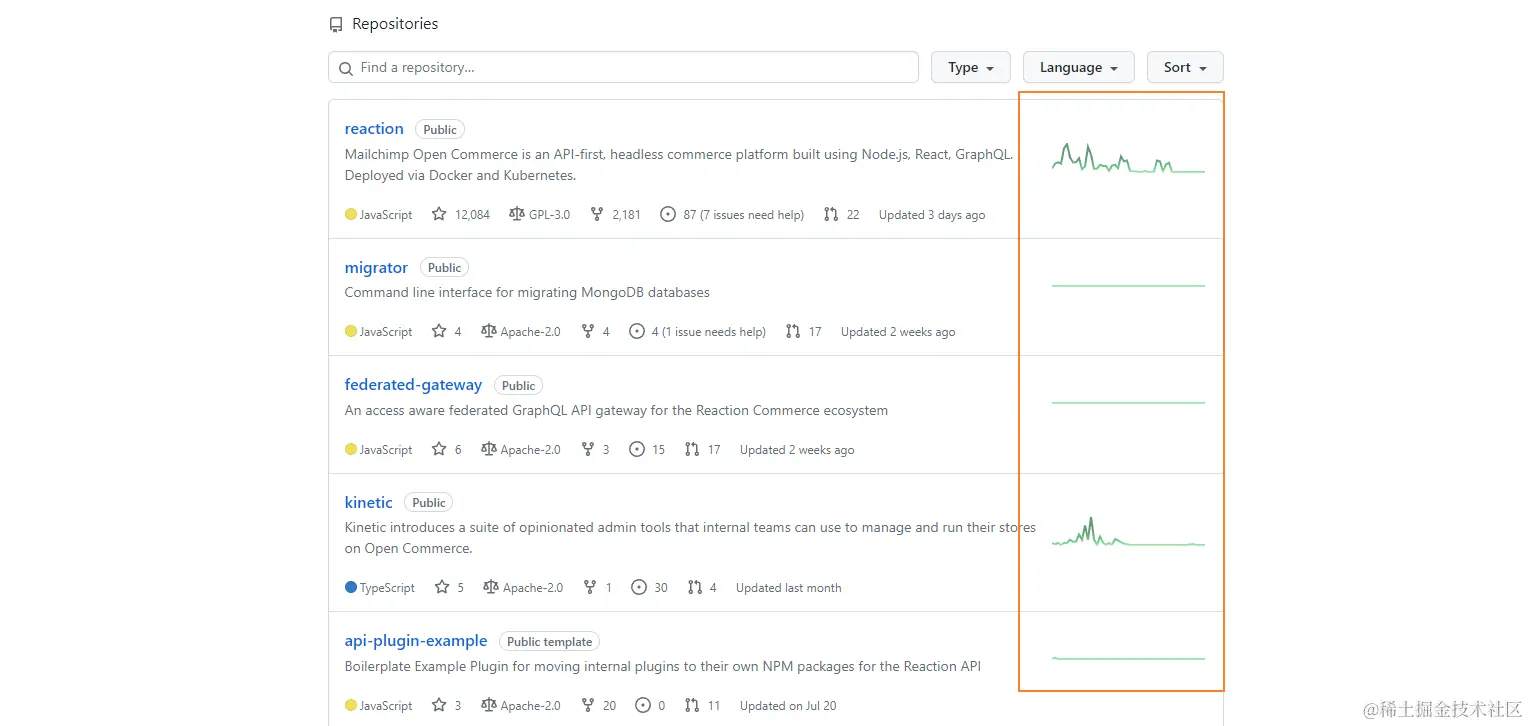Open federated-gateway's 15 issues
The width and height of the screenshot is (1529, 726).
point(647,449)
